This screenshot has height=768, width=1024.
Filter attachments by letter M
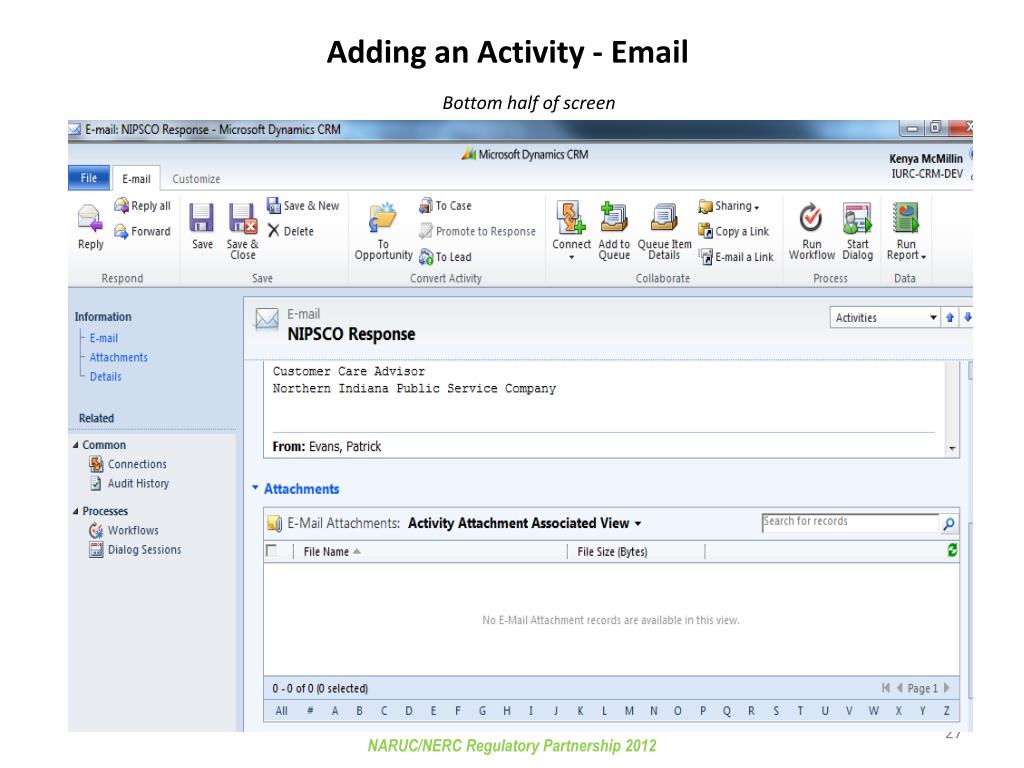(x=629, y=711)
